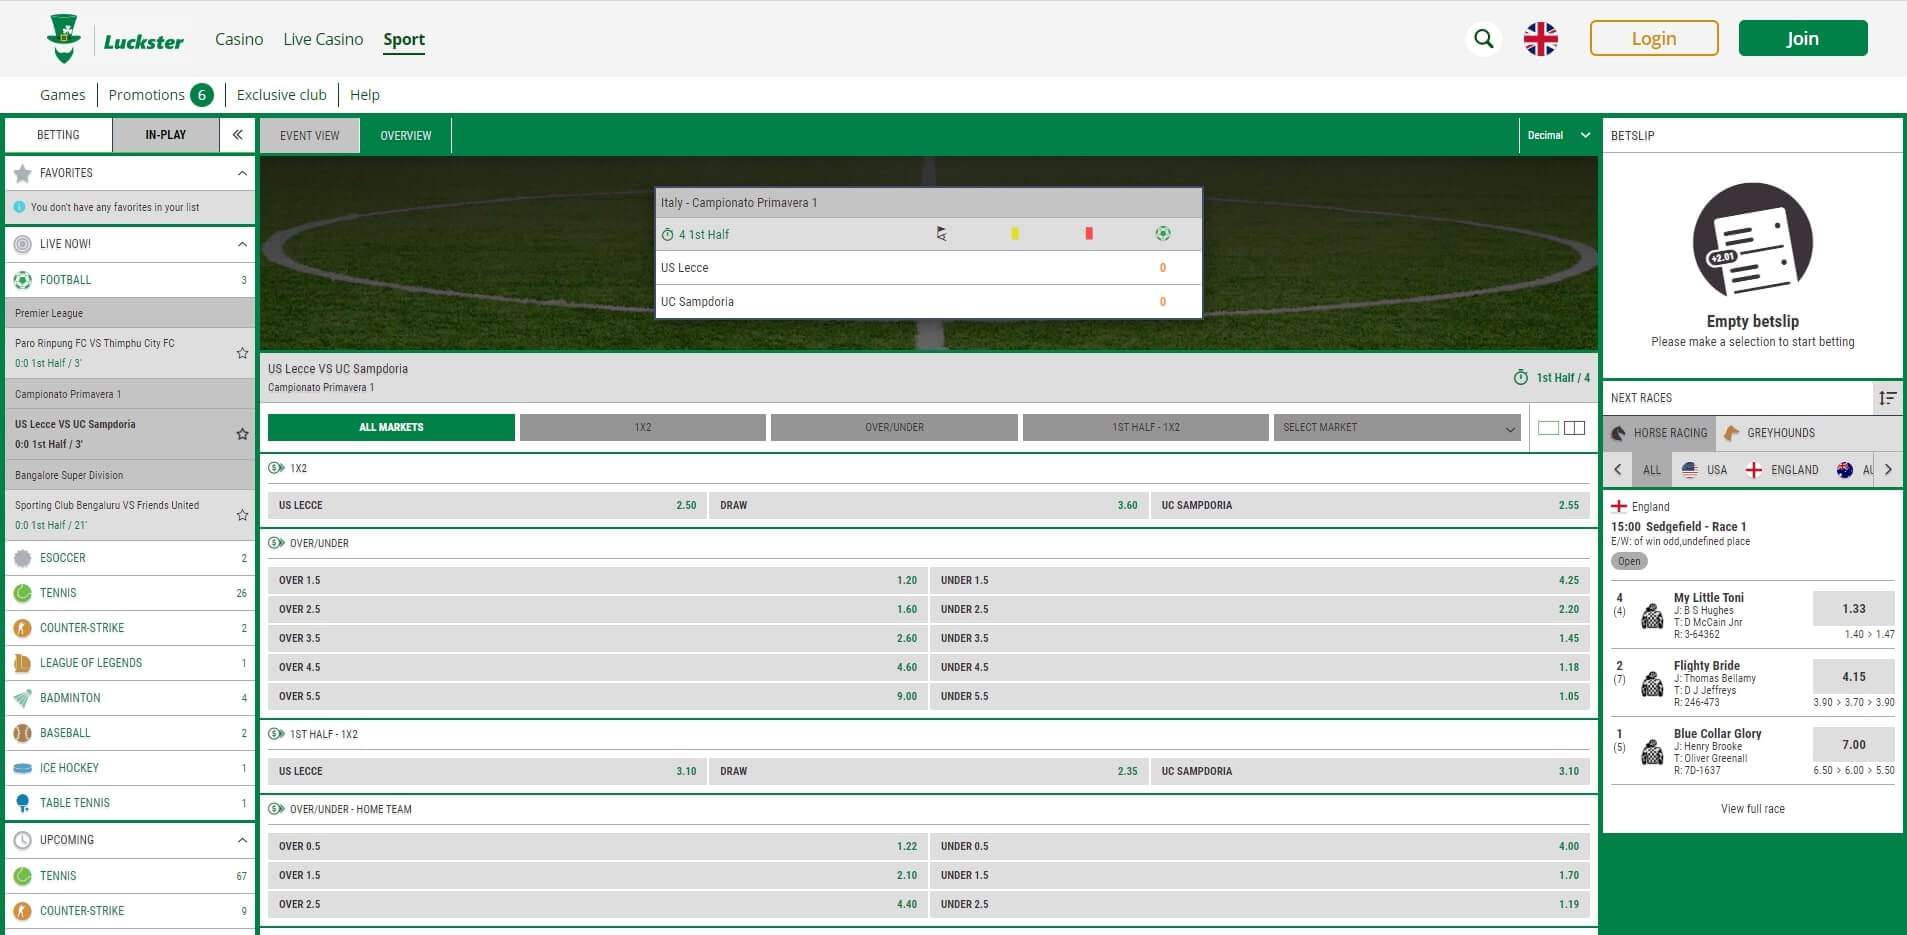
Task: Select the Greyhounds racing icon in Next Races
Action: point(1730,432)
